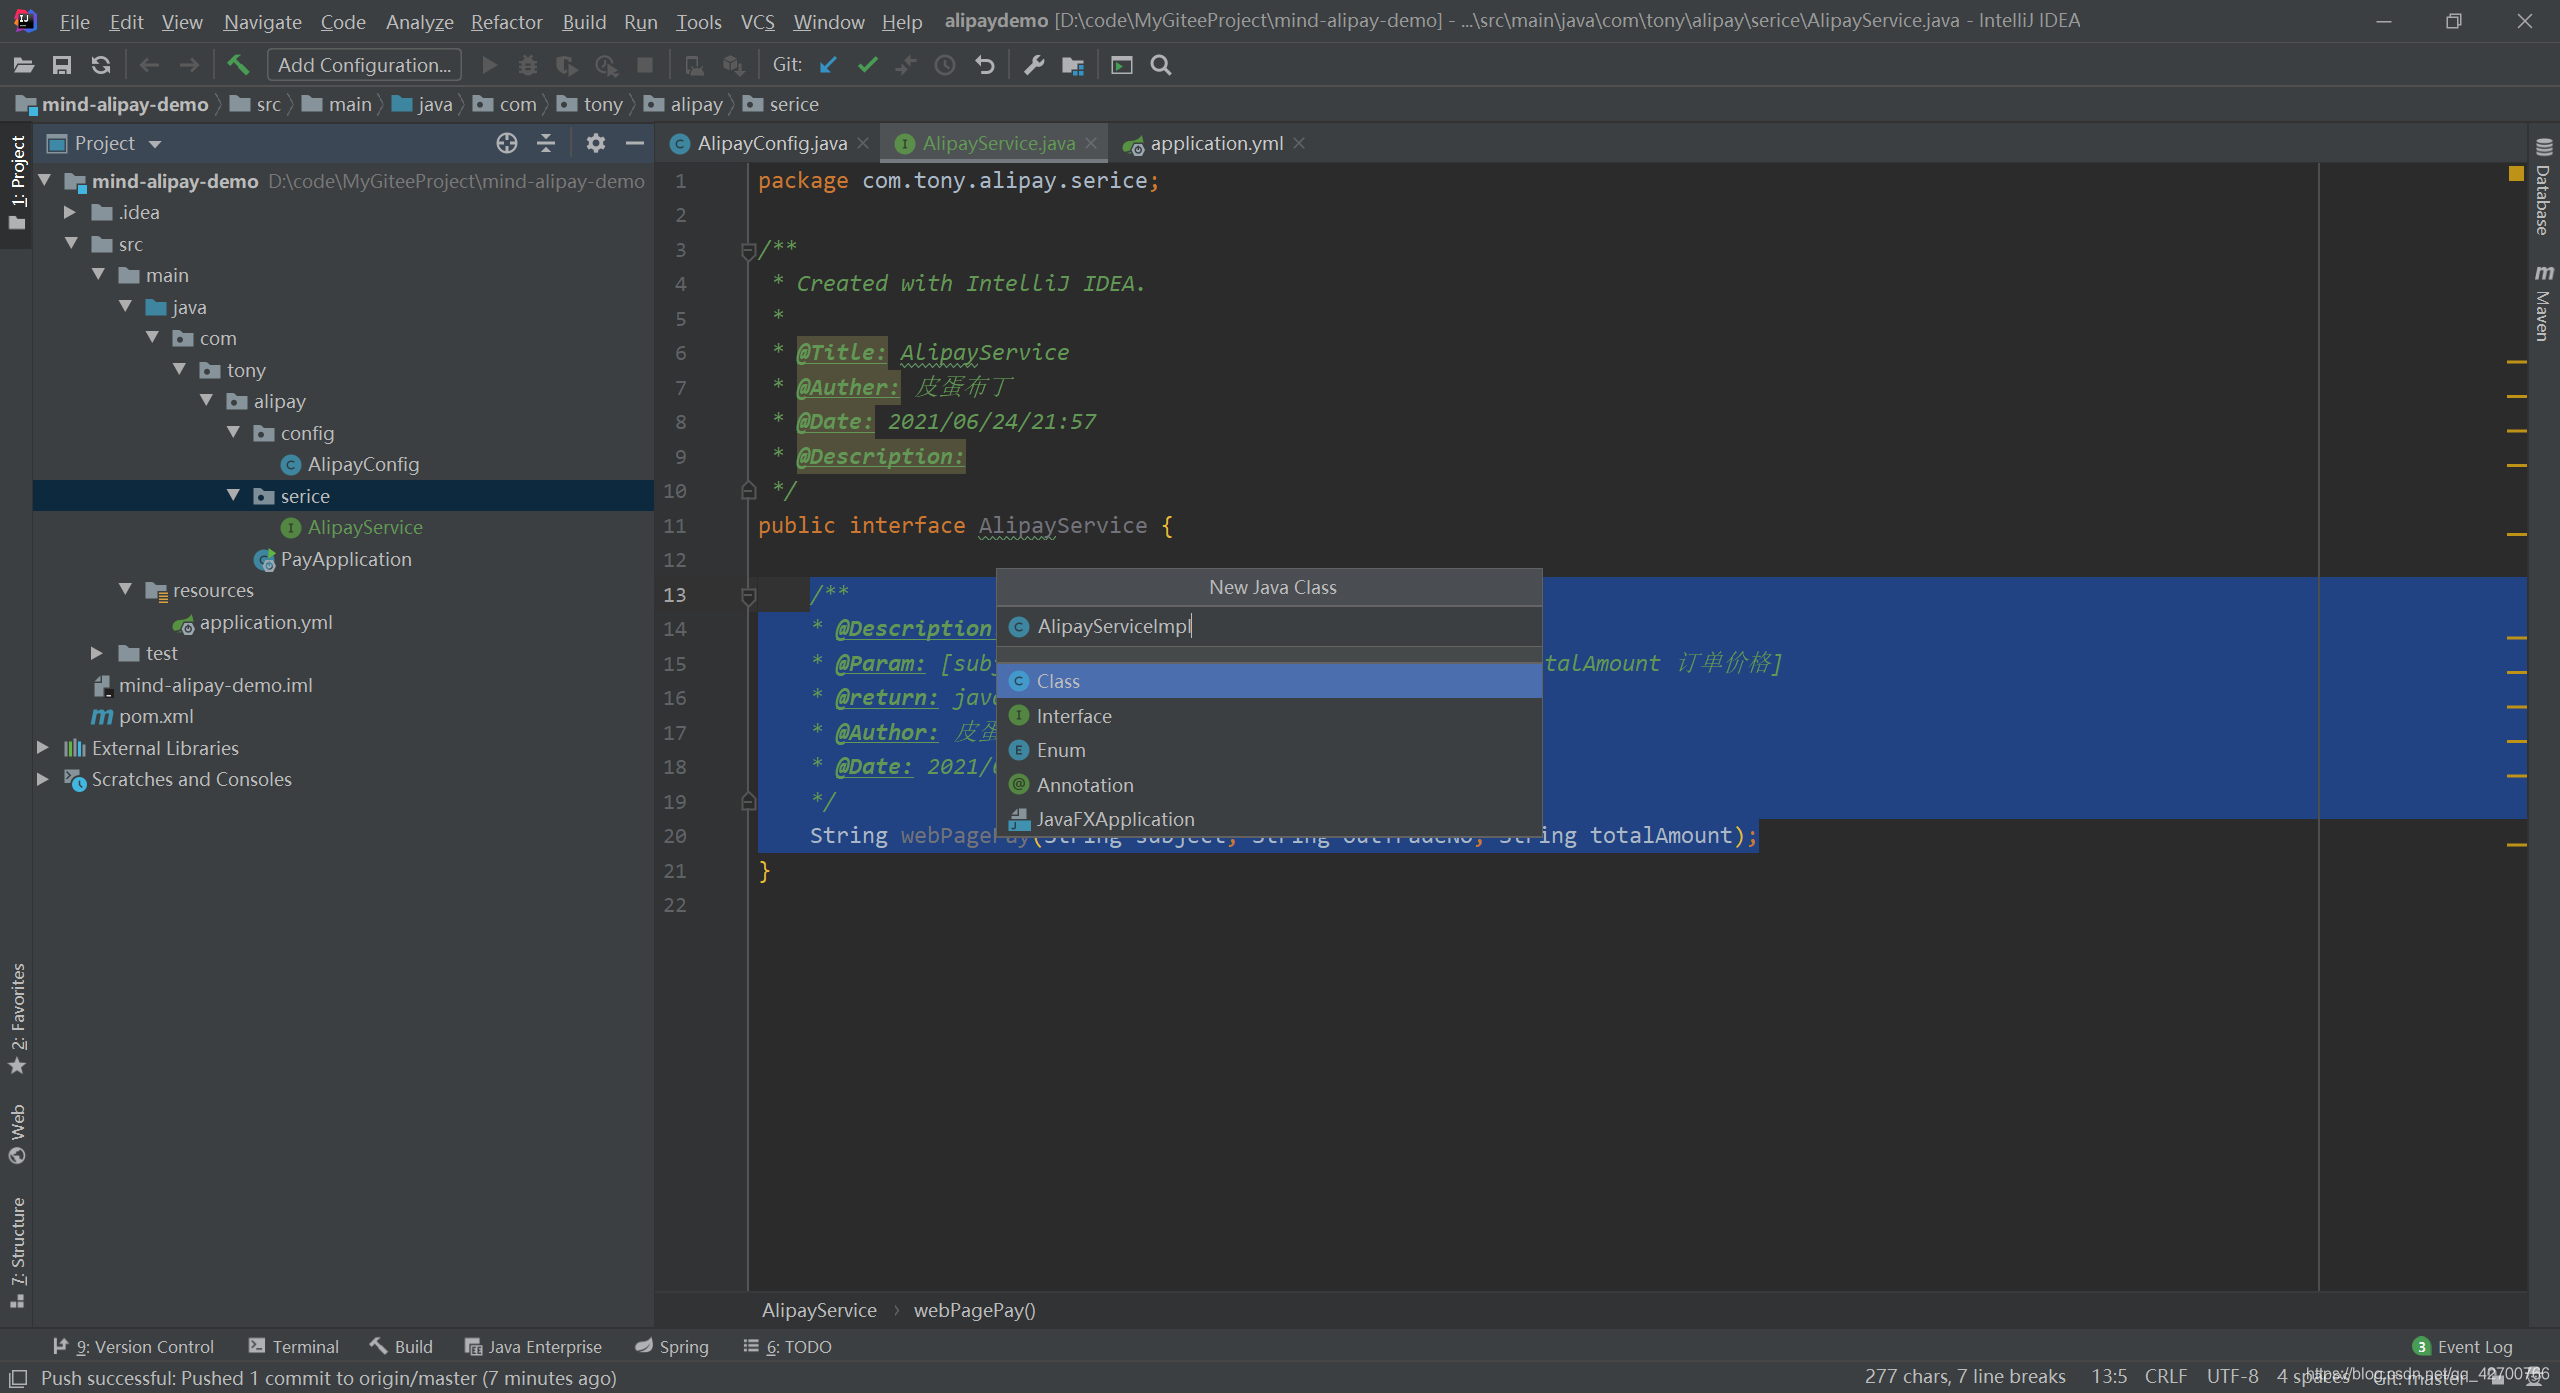
Task: Click the Search Everywhere magnifier icon
Action: tap(1161, 65)
